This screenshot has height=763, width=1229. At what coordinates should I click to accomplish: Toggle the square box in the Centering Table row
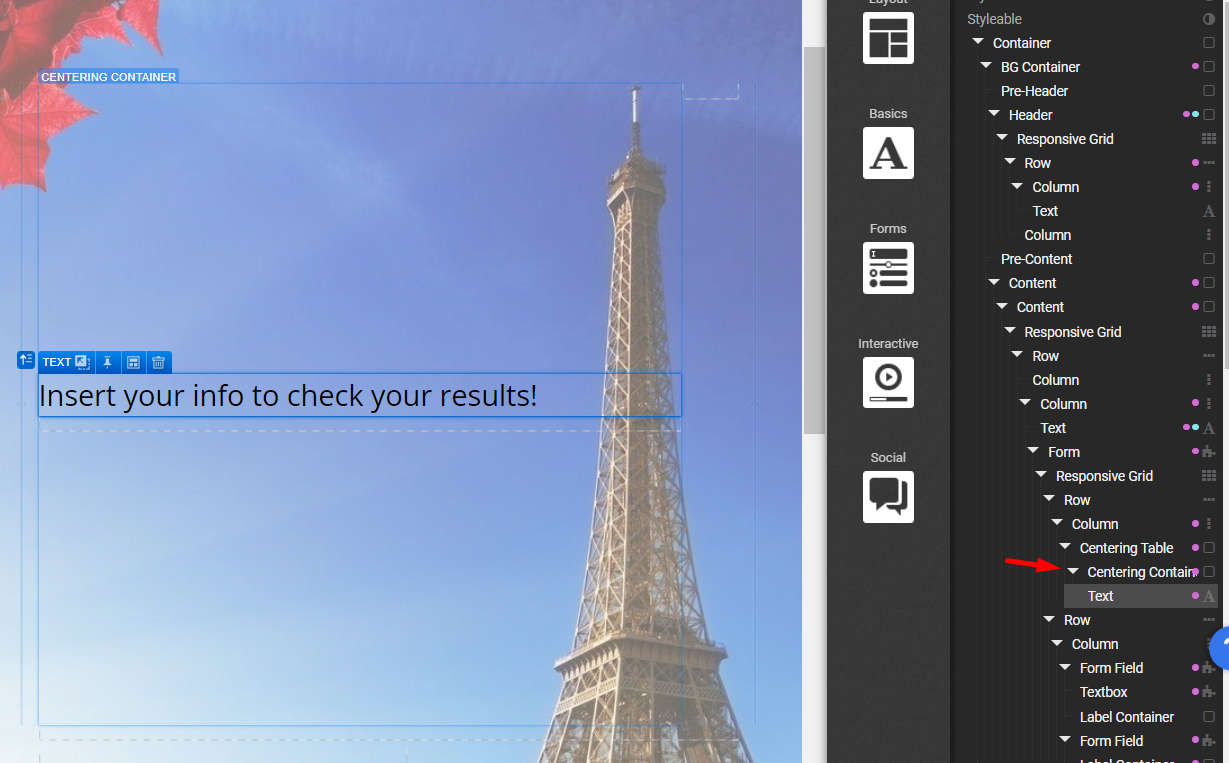pyautogui.click(x=1209, y=548)
